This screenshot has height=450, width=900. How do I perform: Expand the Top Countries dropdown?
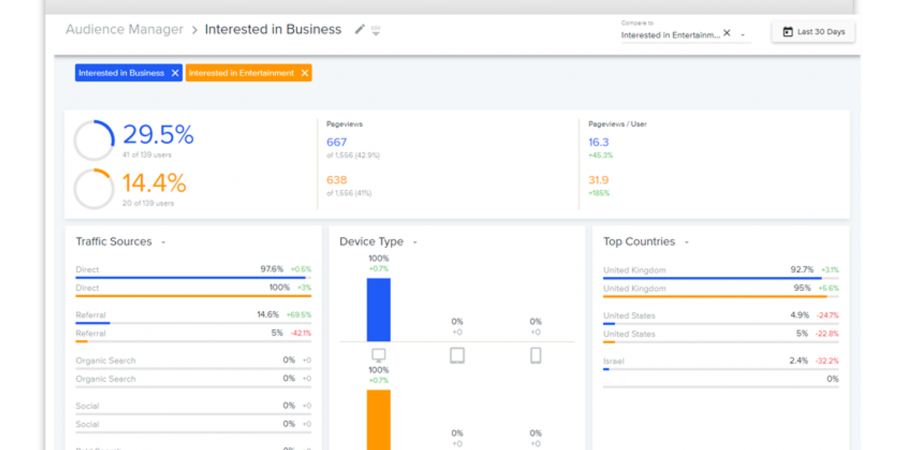(686, 242)
